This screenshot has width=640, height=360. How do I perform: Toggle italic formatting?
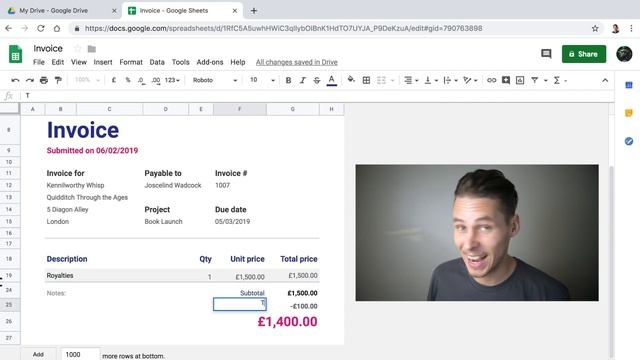302,80
